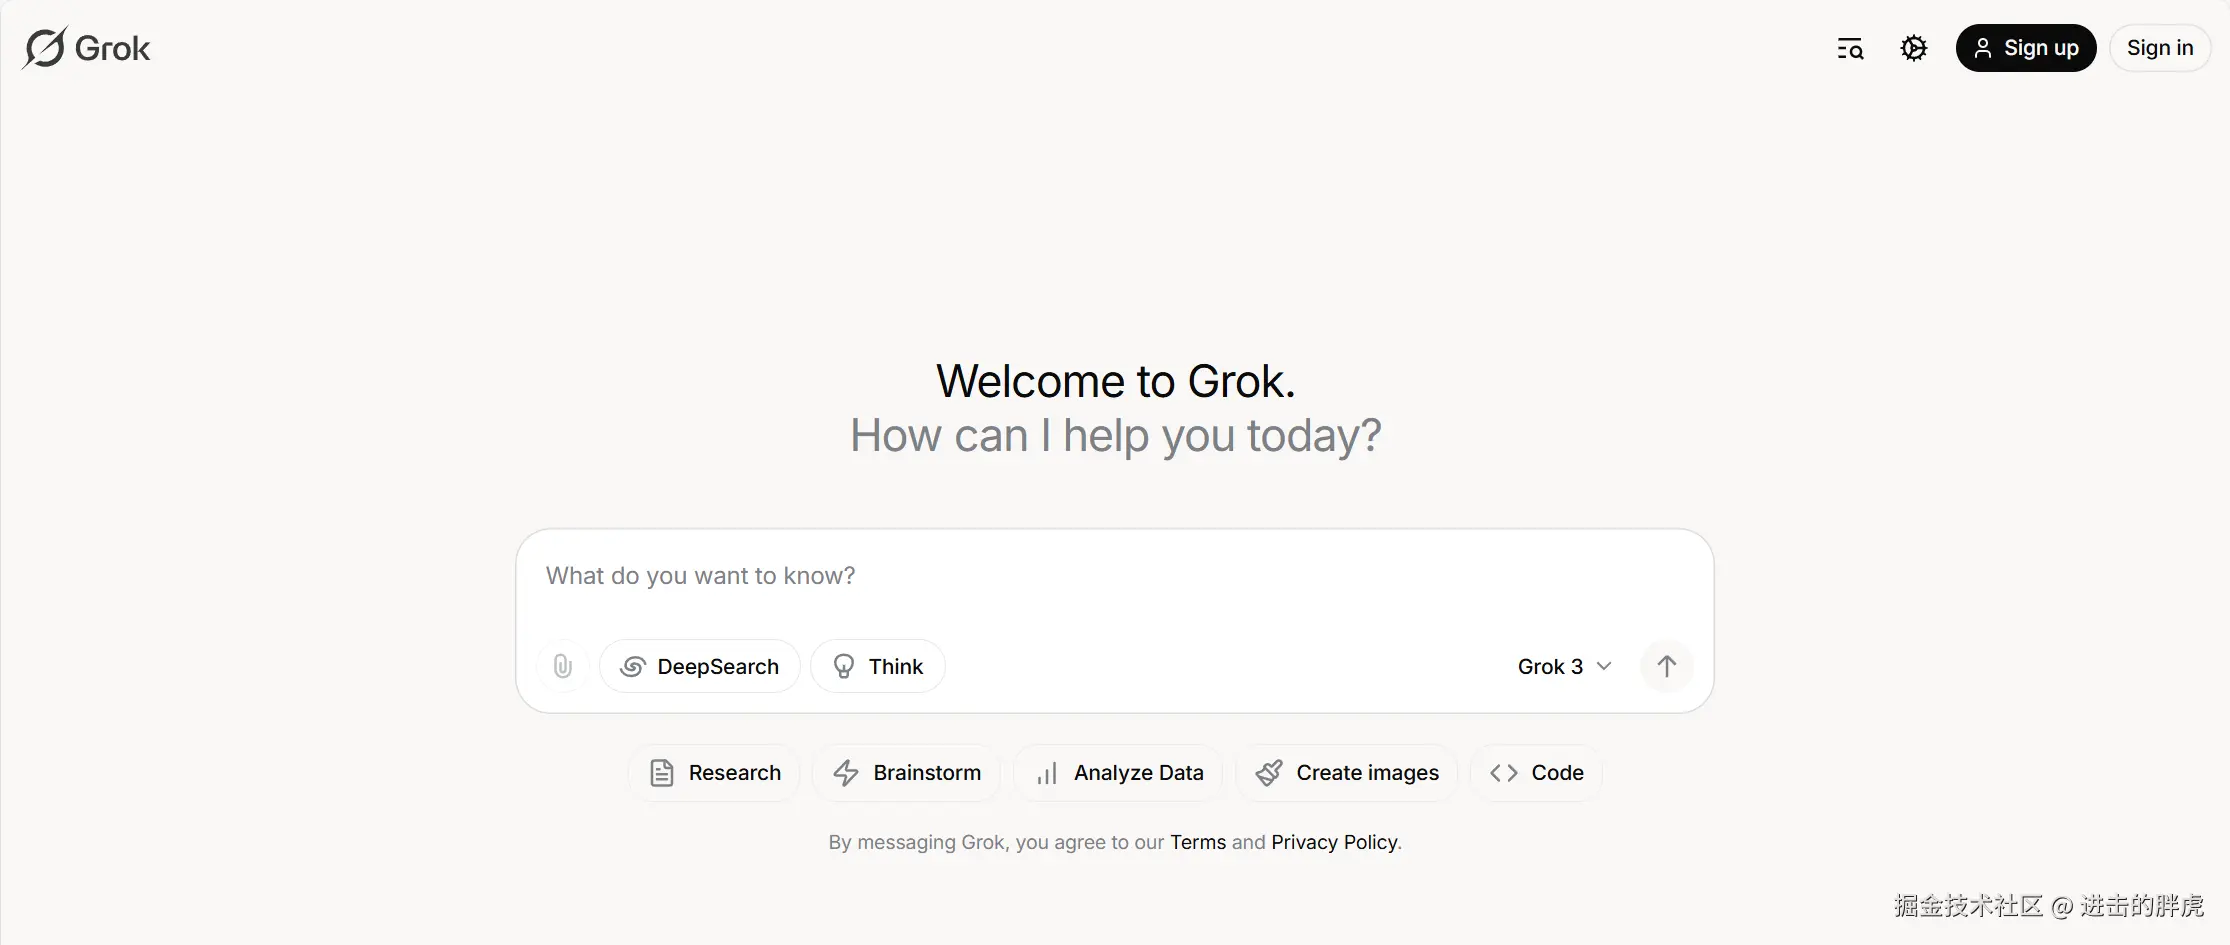Choose the Brainstorm suggestion

(907, 773)
